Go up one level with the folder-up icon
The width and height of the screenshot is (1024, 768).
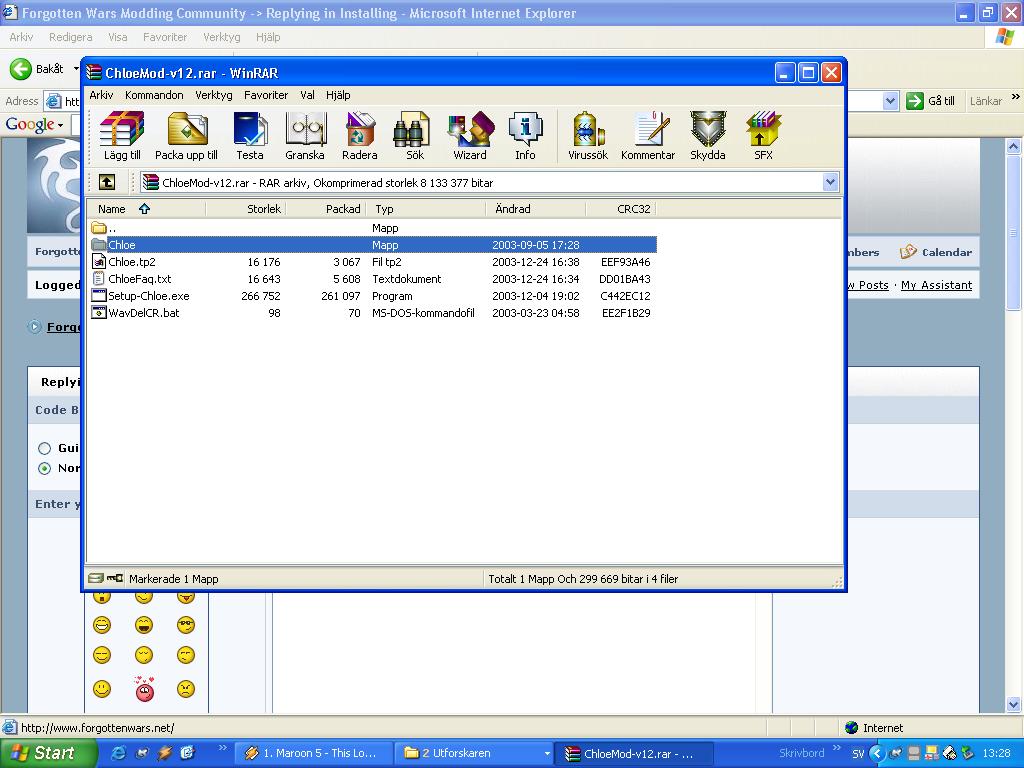pyautogui.click(x=106, y=182)
